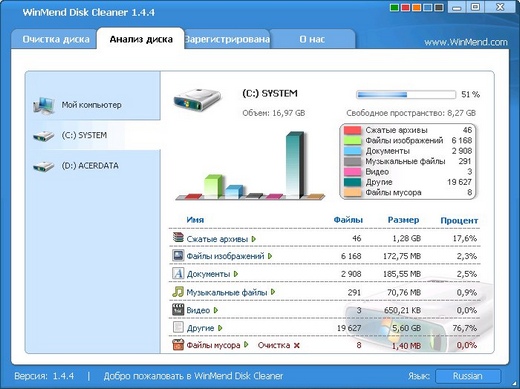Open the Музыкальные файлы category link
Viewport: 520px width, 389px height.
pyautogui.click(x=227, y=292)
